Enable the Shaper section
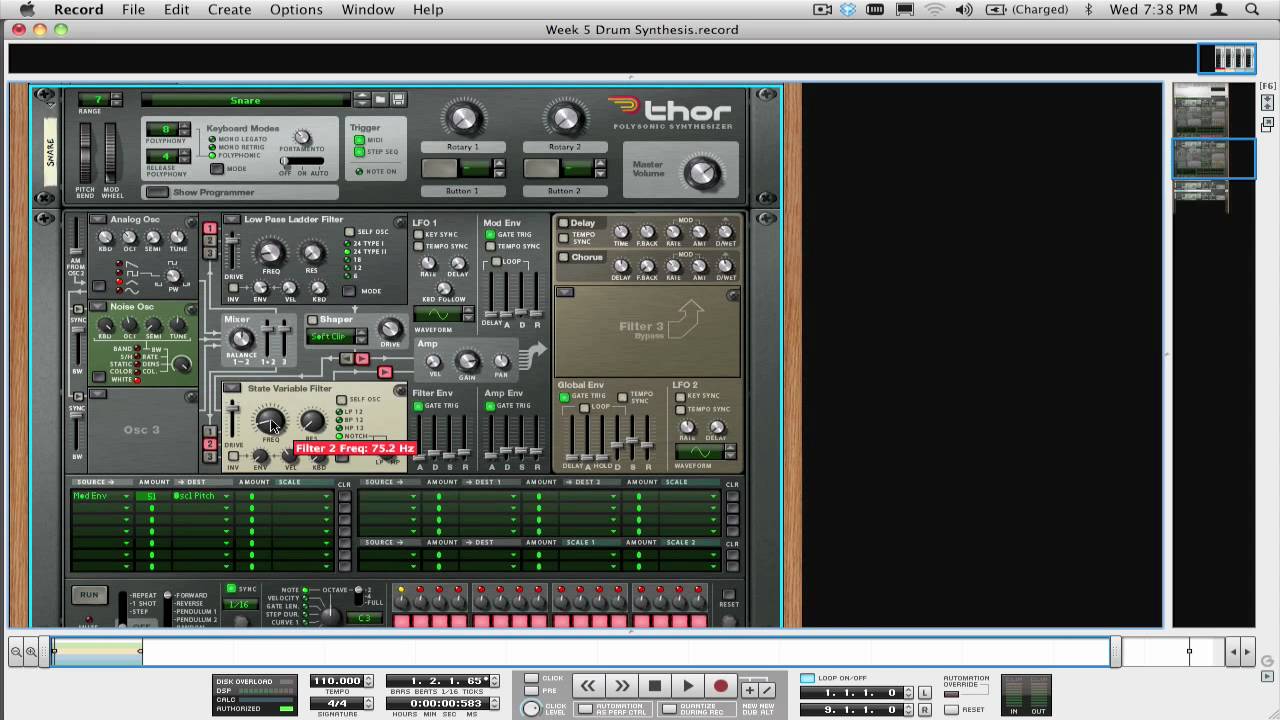Viewport: 1280px width, 720px height. point(312,320)
